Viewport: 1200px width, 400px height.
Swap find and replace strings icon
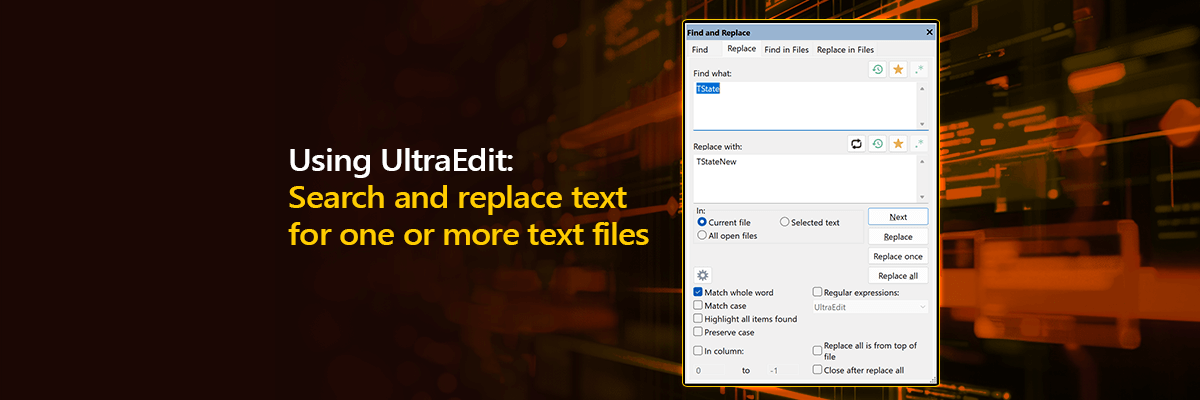(x=856, y=144)
